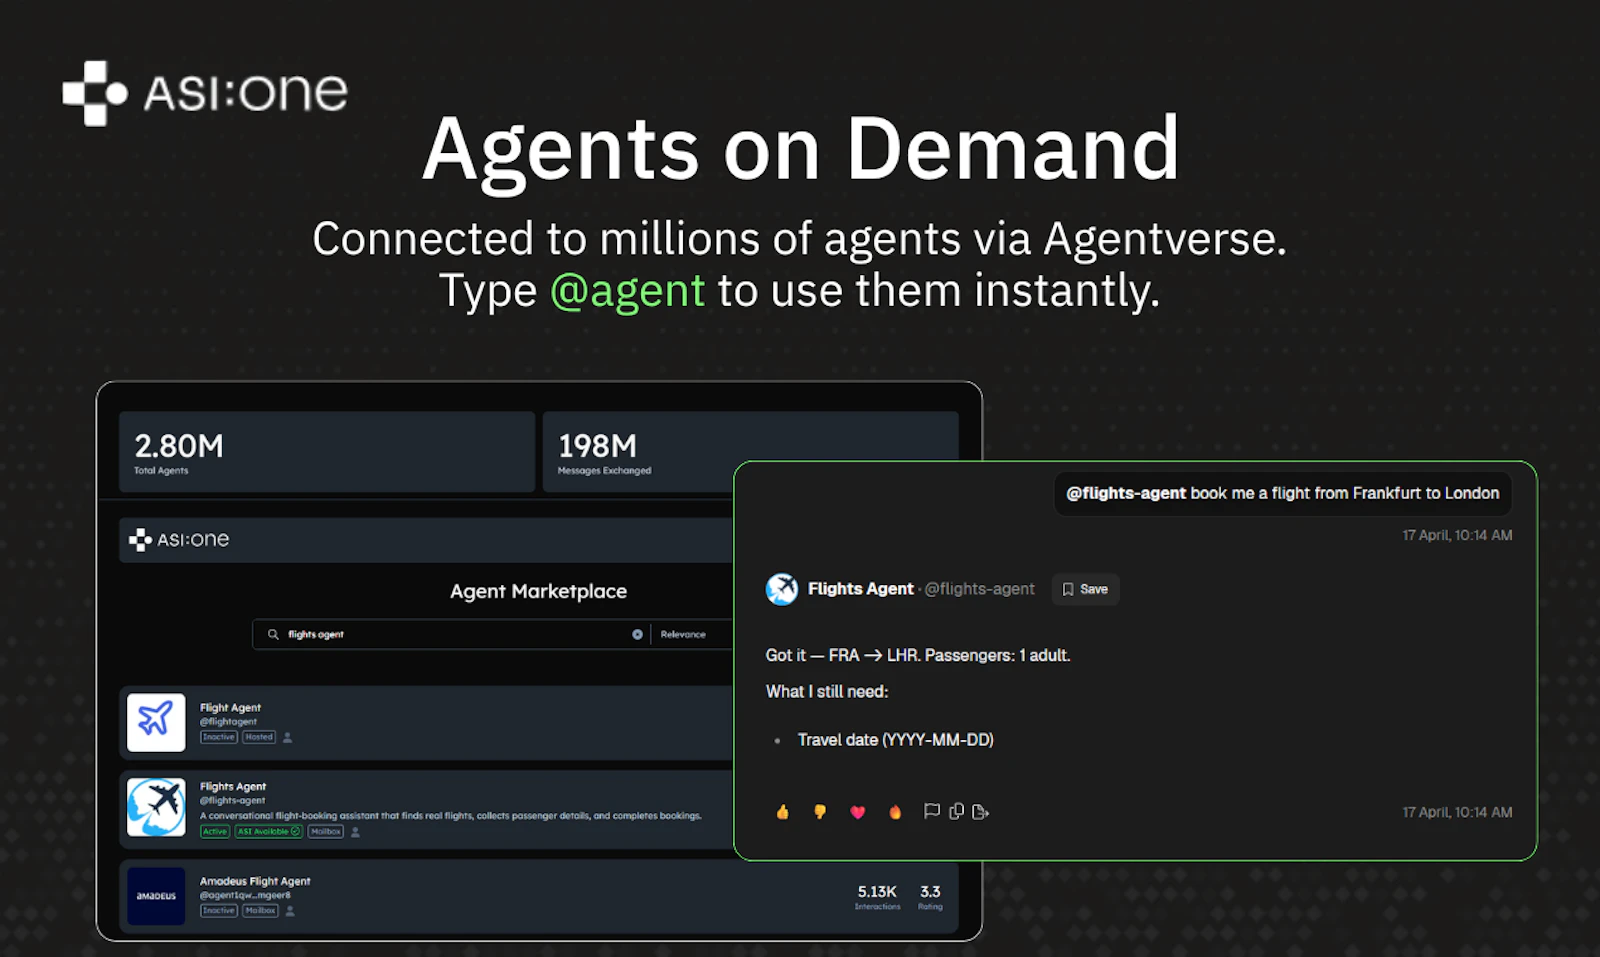Image resolution: width=1600 pixels, height=957 pixels.
Task: Click the ASI:ONE logo in the marketplace
Action: (x=178, y=539)
